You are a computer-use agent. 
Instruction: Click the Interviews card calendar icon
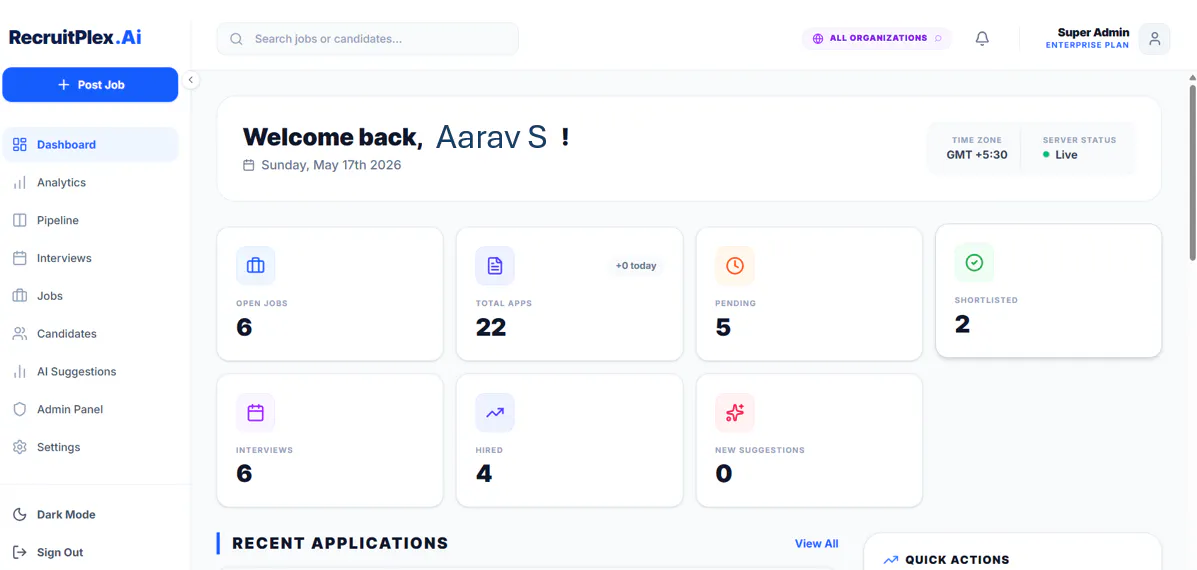[256, 413]
